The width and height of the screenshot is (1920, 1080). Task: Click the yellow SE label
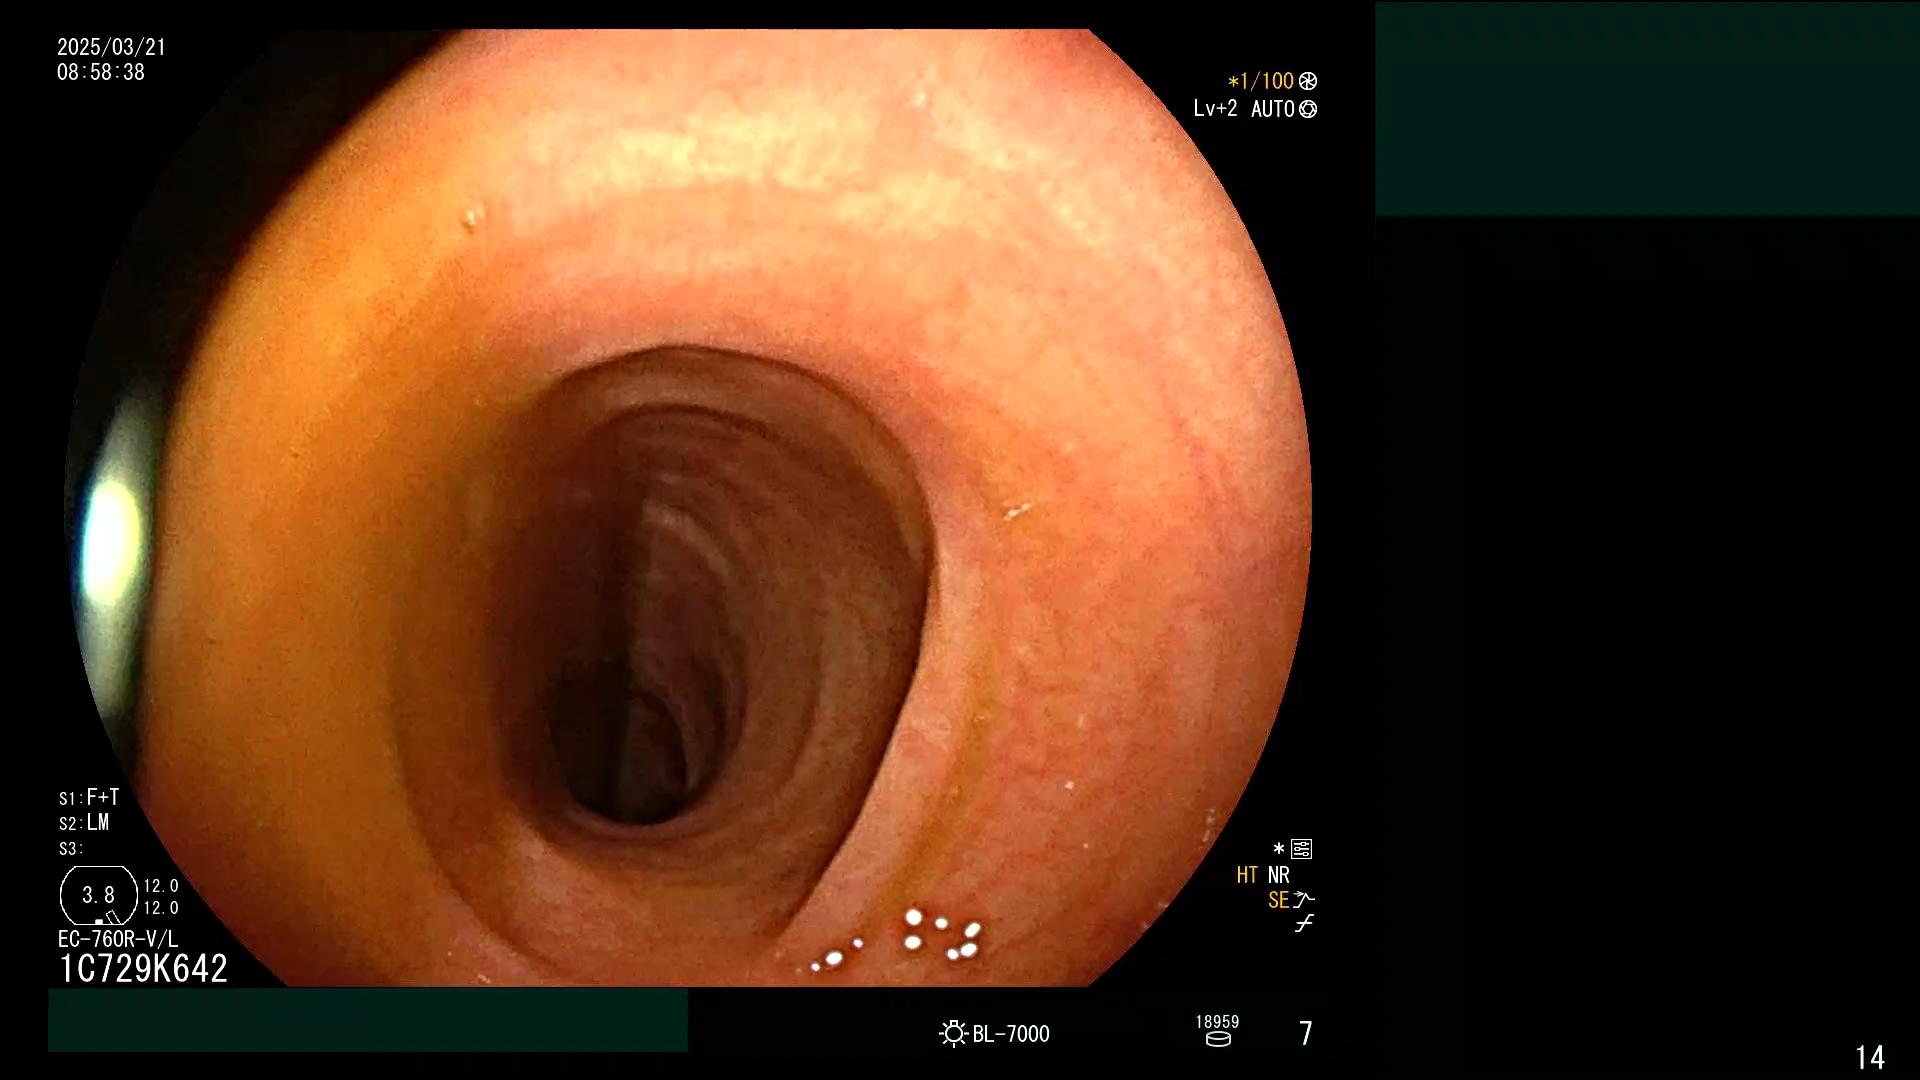(x=1278, y=900)
